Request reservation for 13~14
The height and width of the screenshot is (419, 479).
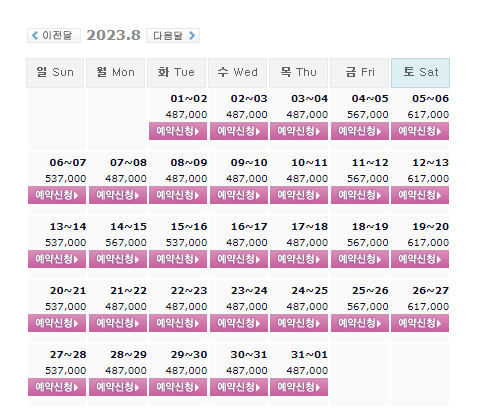pyautogui.click(x=57, y=259)
